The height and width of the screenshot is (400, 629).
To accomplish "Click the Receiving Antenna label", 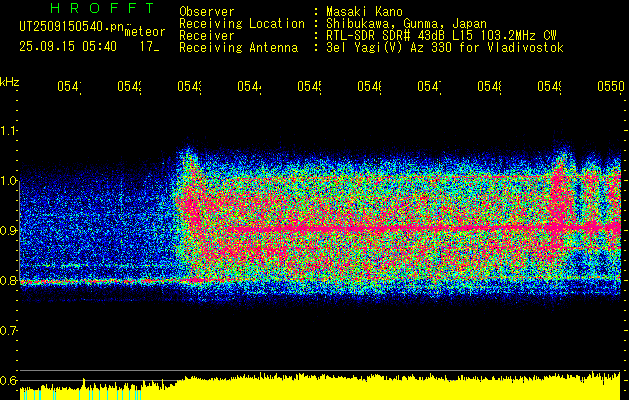I will 238,48.
